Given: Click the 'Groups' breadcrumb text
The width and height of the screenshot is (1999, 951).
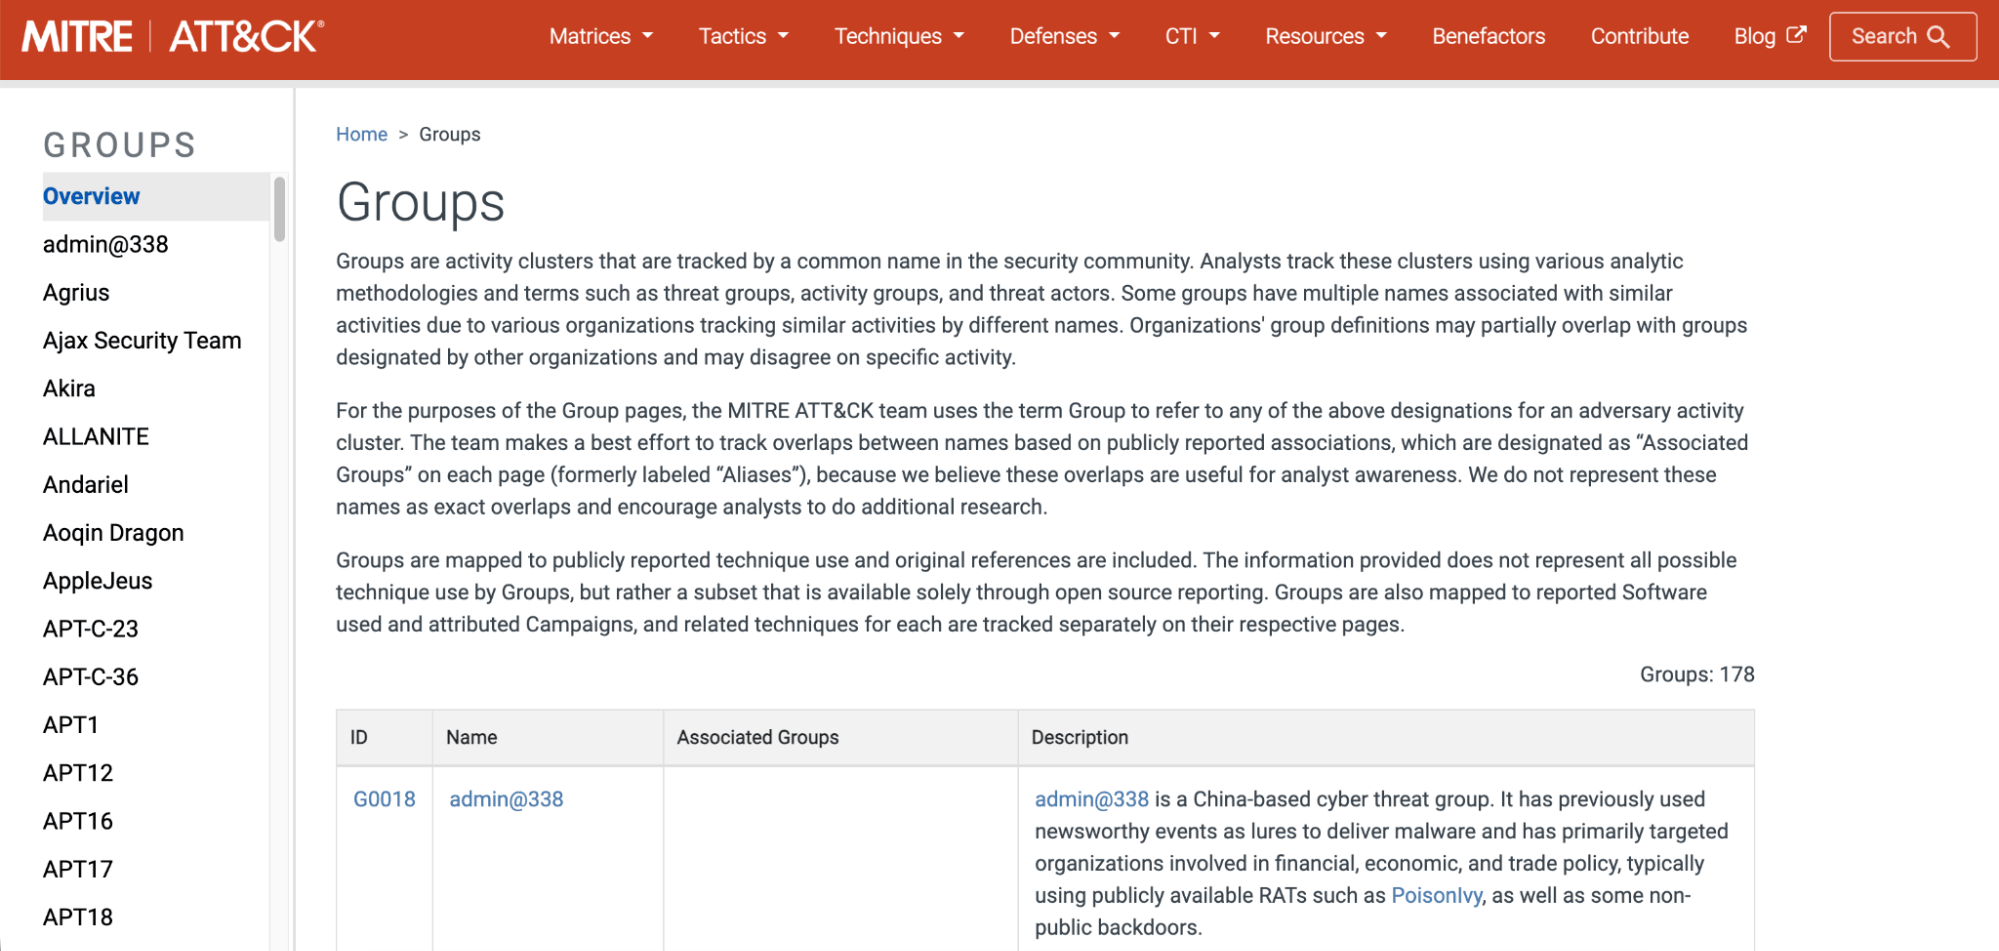Looking at the screenshot, I should click(450, 135).
